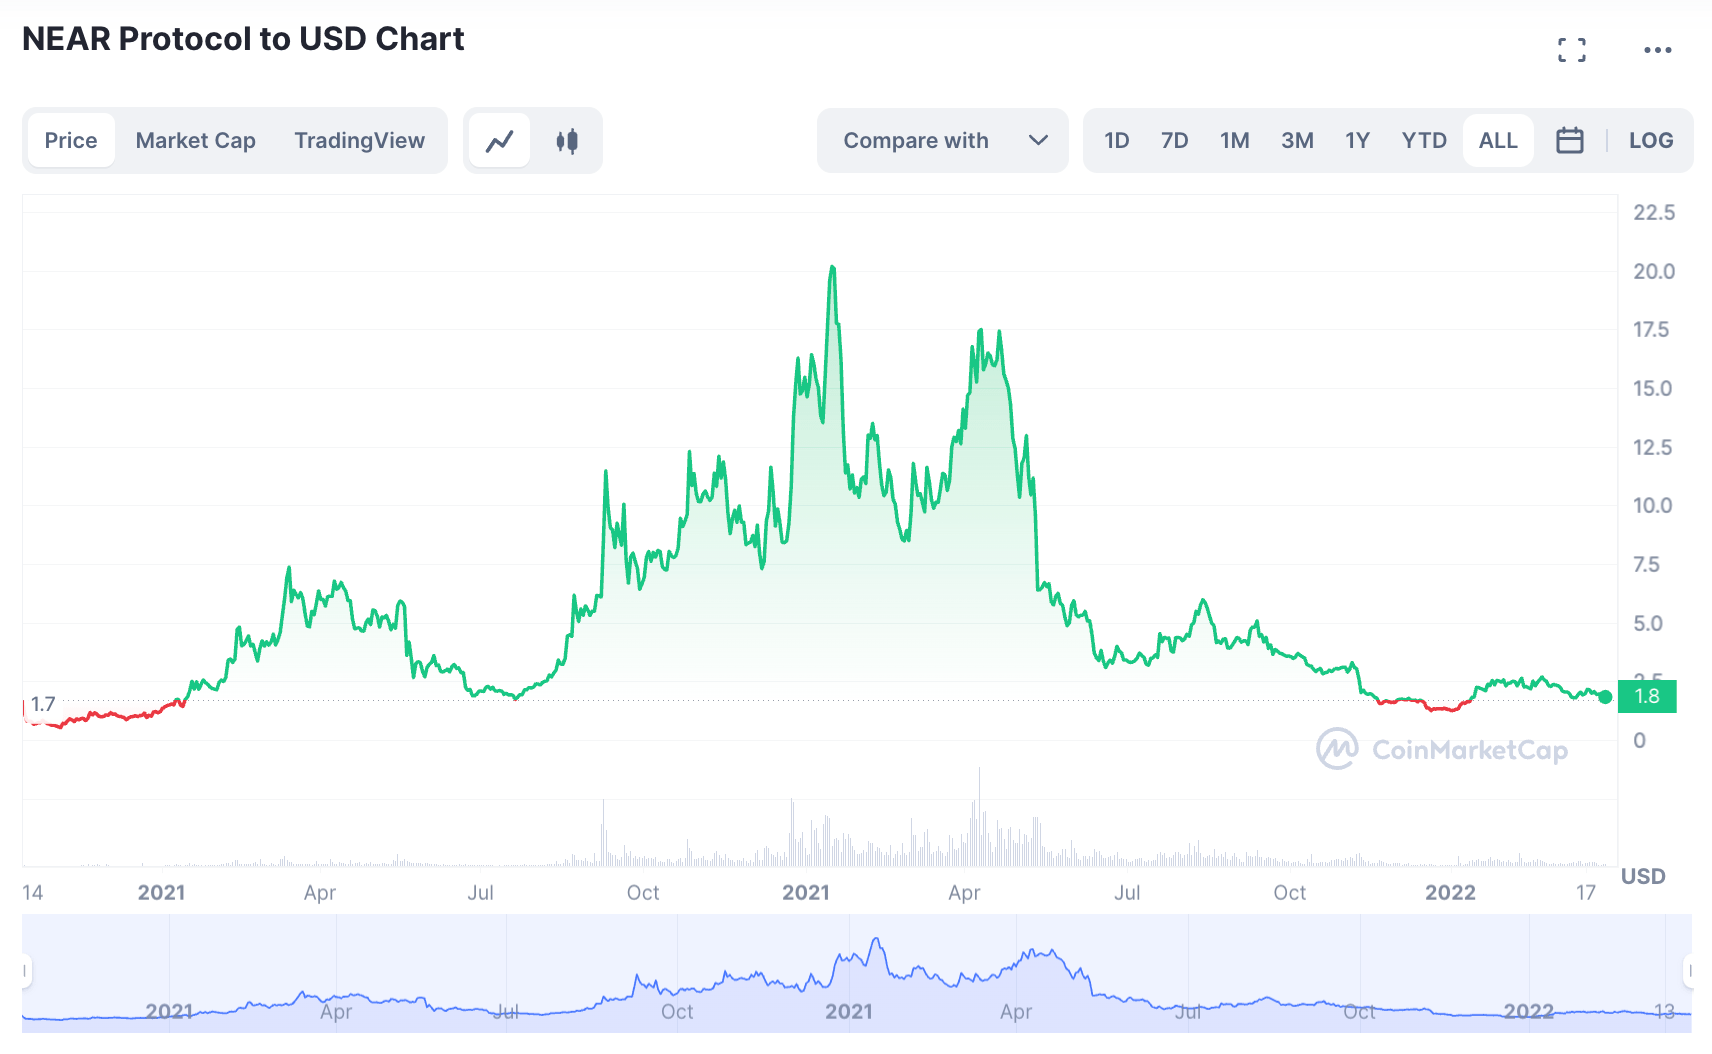Set time range to 1M
The height and width of the screenshot is (1054, 1712).
pos(1235,141)
